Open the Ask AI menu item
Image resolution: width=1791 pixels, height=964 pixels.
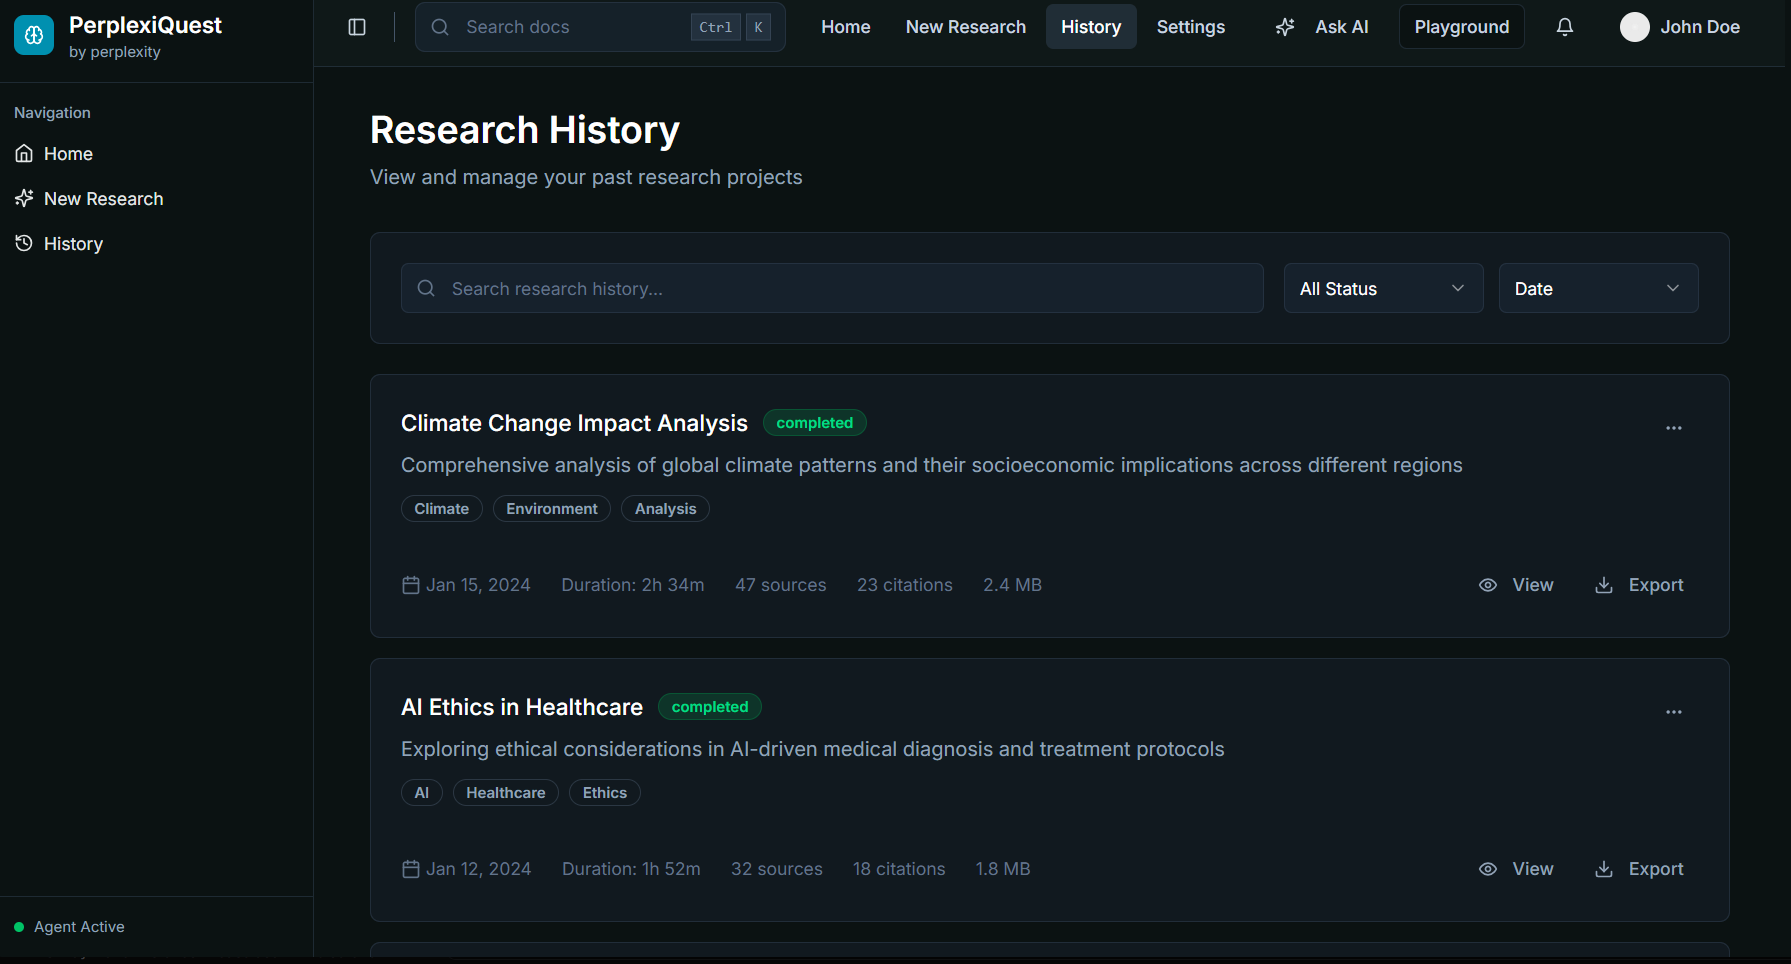coord(1322,27)
